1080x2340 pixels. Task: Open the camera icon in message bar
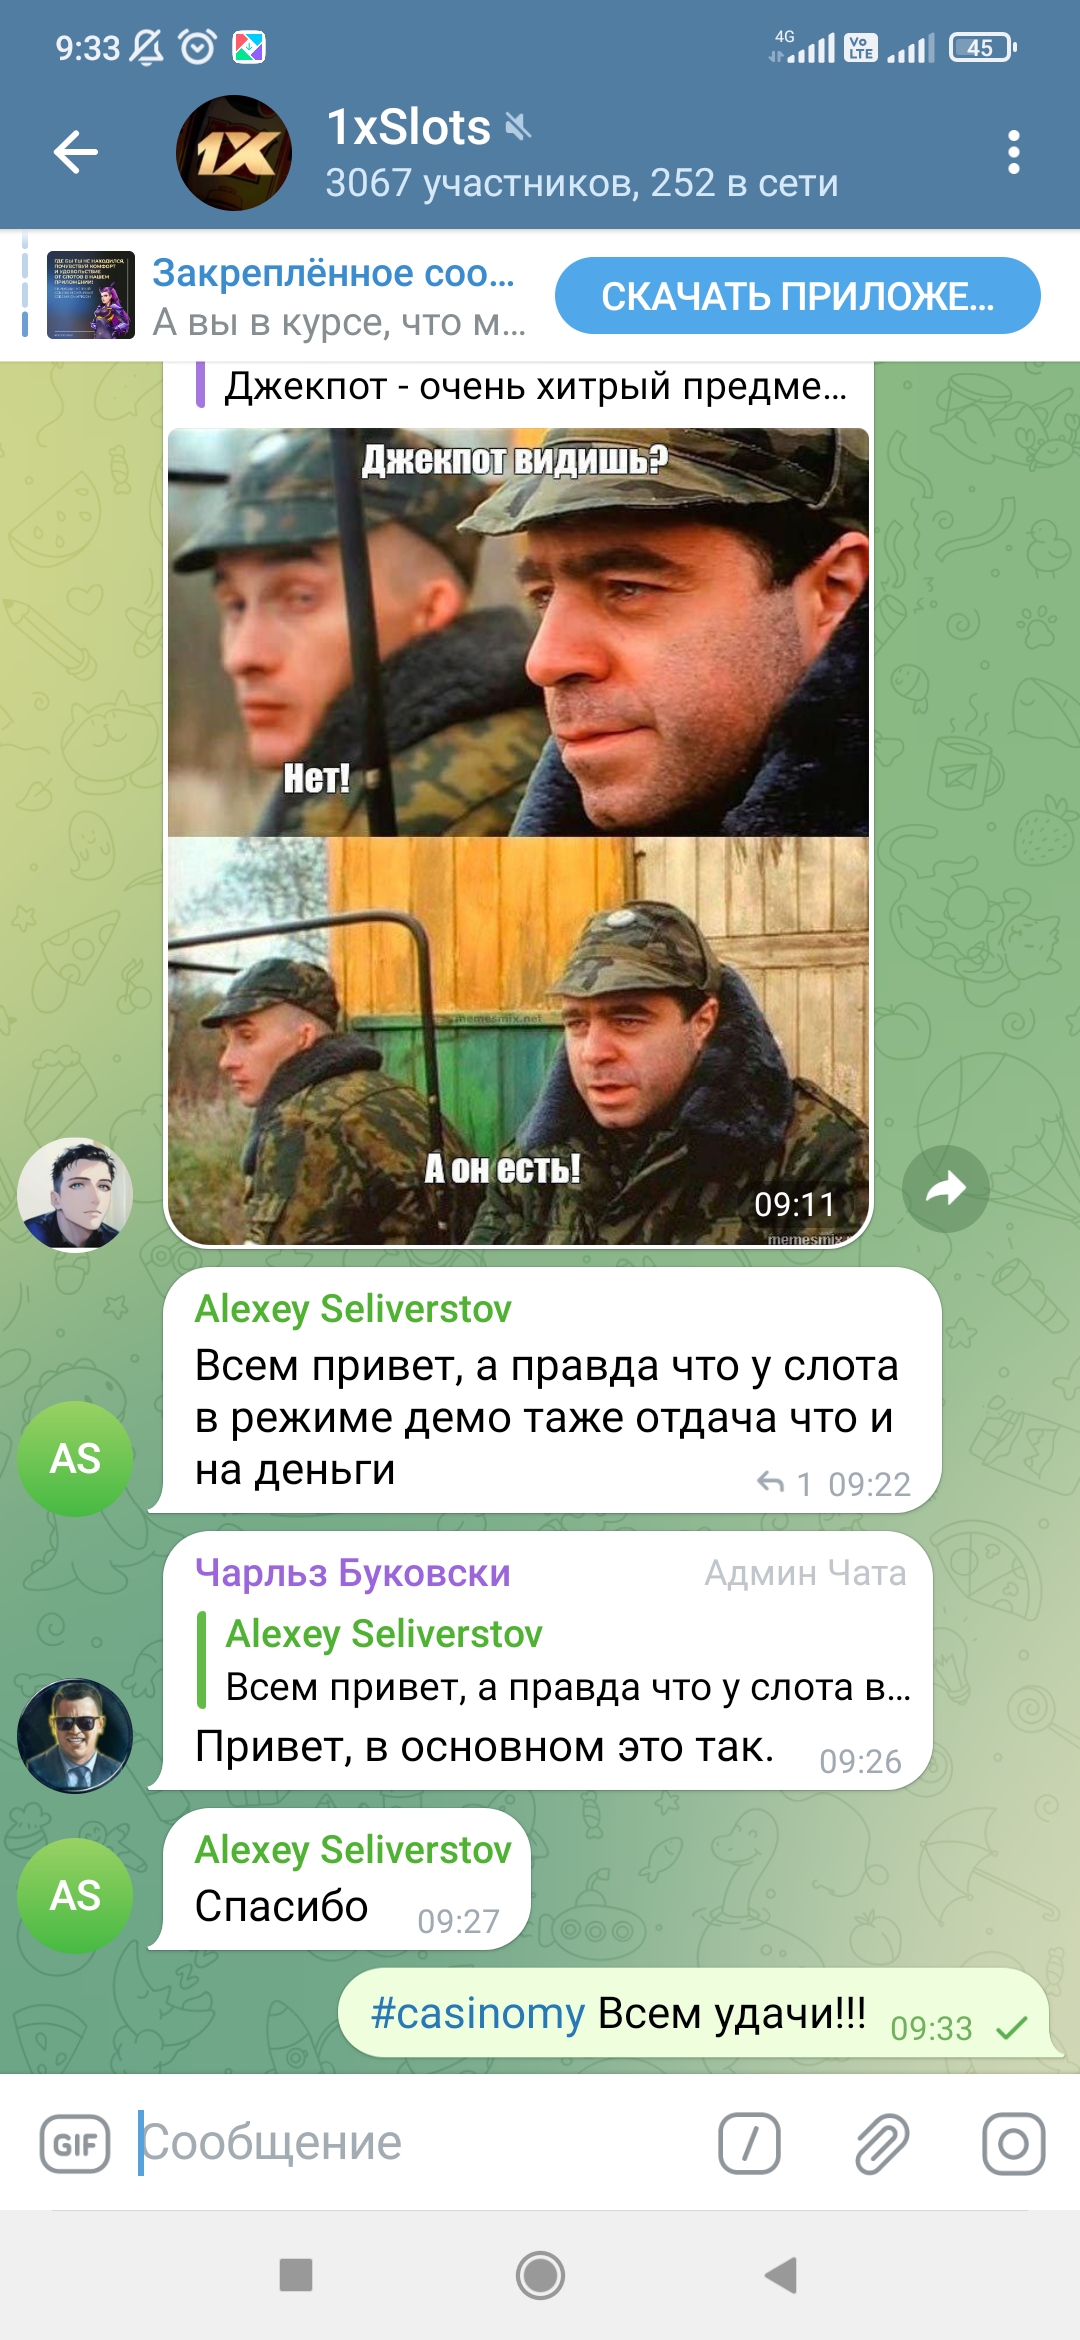[1013, 2144]
